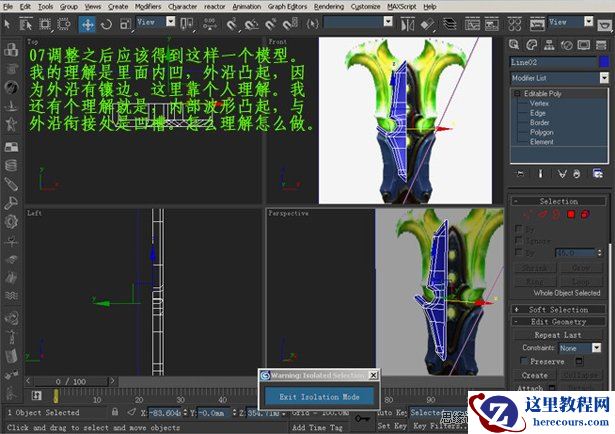
Task: Open the Customize menu
Action: 365,7
